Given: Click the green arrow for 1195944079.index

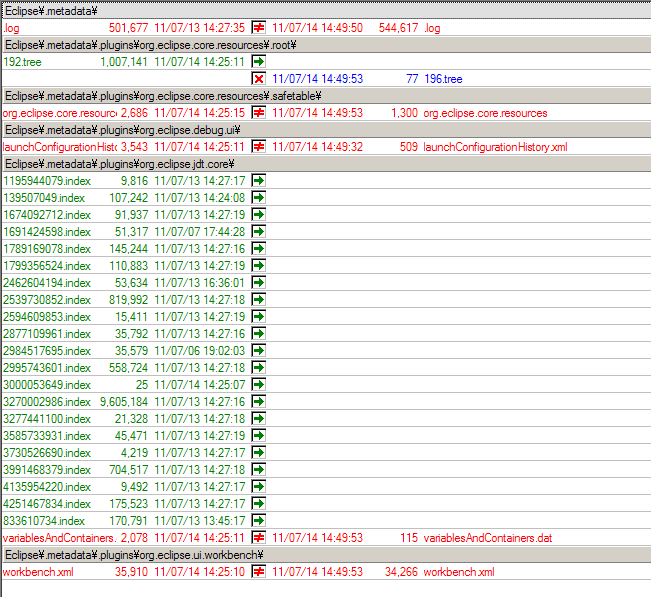Looking at the screenshot, I should pyautogui.click(x=259, y=181).
